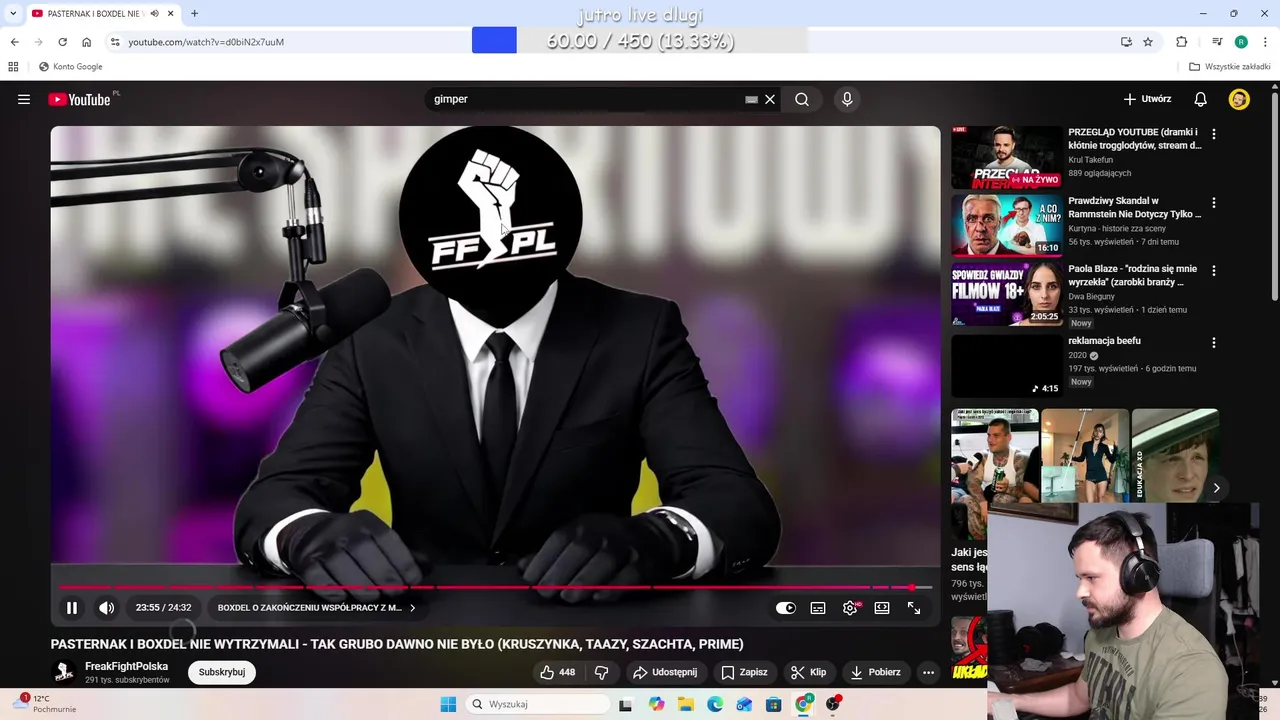Open the Chrome extensions puzzle icon
This screenshot has height=720, width=1280.
tap(1182, 42)
